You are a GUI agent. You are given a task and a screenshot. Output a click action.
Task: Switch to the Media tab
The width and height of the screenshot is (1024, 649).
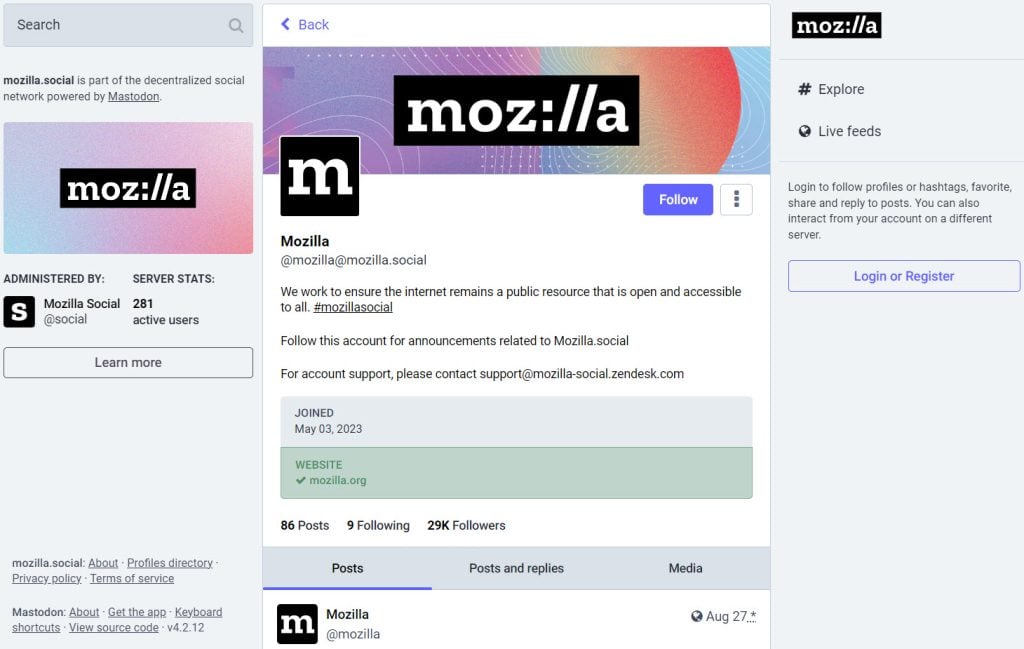click(684, 567)
